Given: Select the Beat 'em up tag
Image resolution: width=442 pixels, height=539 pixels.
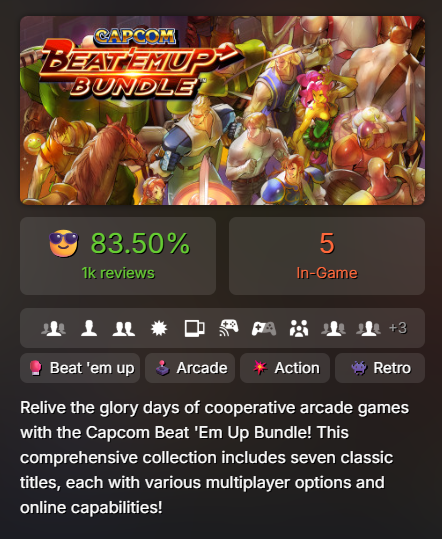Looking at the screenshot, I should coord(80,368).
